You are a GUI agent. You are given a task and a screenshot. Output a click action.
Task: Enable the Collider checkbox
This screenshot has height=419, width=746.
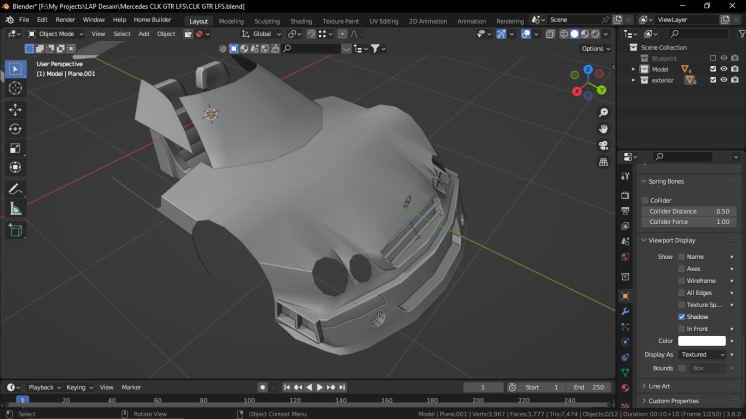pyautogui.click(x=645, y=200)
